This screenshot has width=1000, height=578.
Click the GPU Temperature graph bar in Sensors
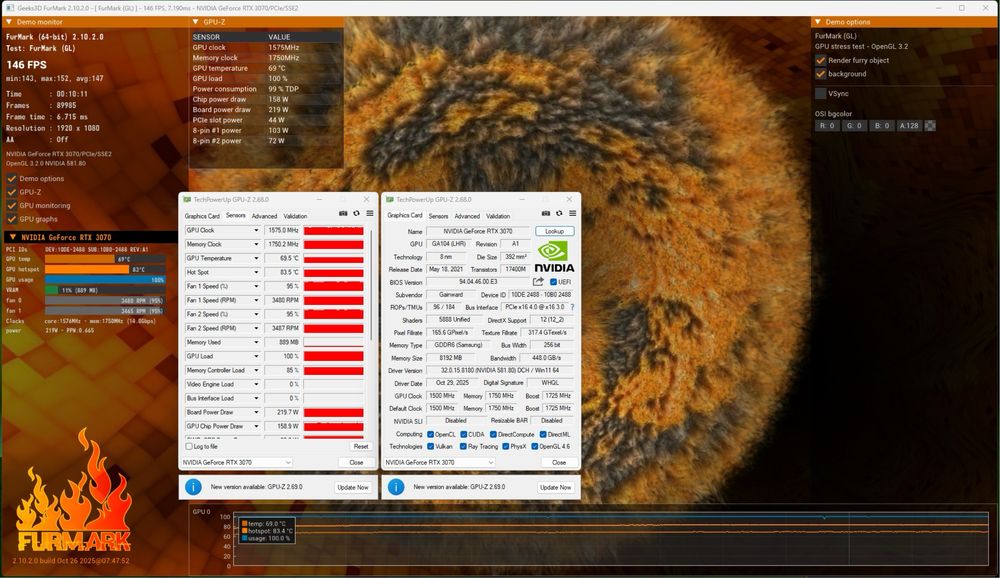(334, 258)
